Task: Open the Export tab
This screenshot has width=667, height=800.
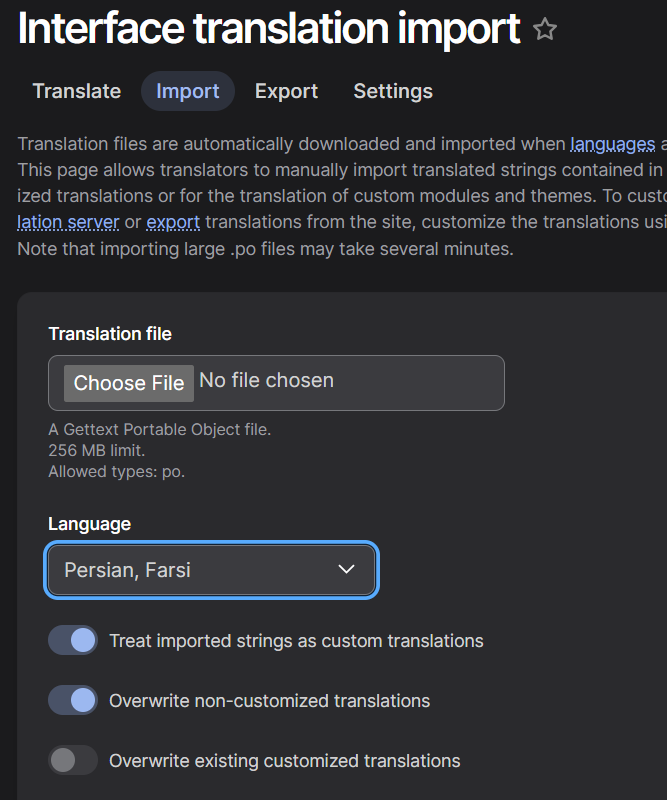Action: [x=286, y=91]
